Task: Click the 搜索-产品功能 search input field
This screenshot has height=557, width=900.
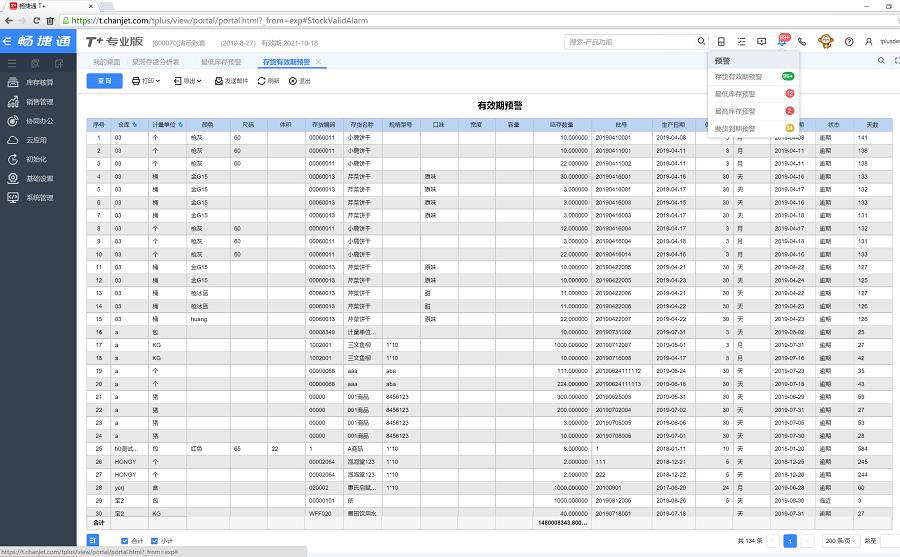Action: (x=630, y=42)
